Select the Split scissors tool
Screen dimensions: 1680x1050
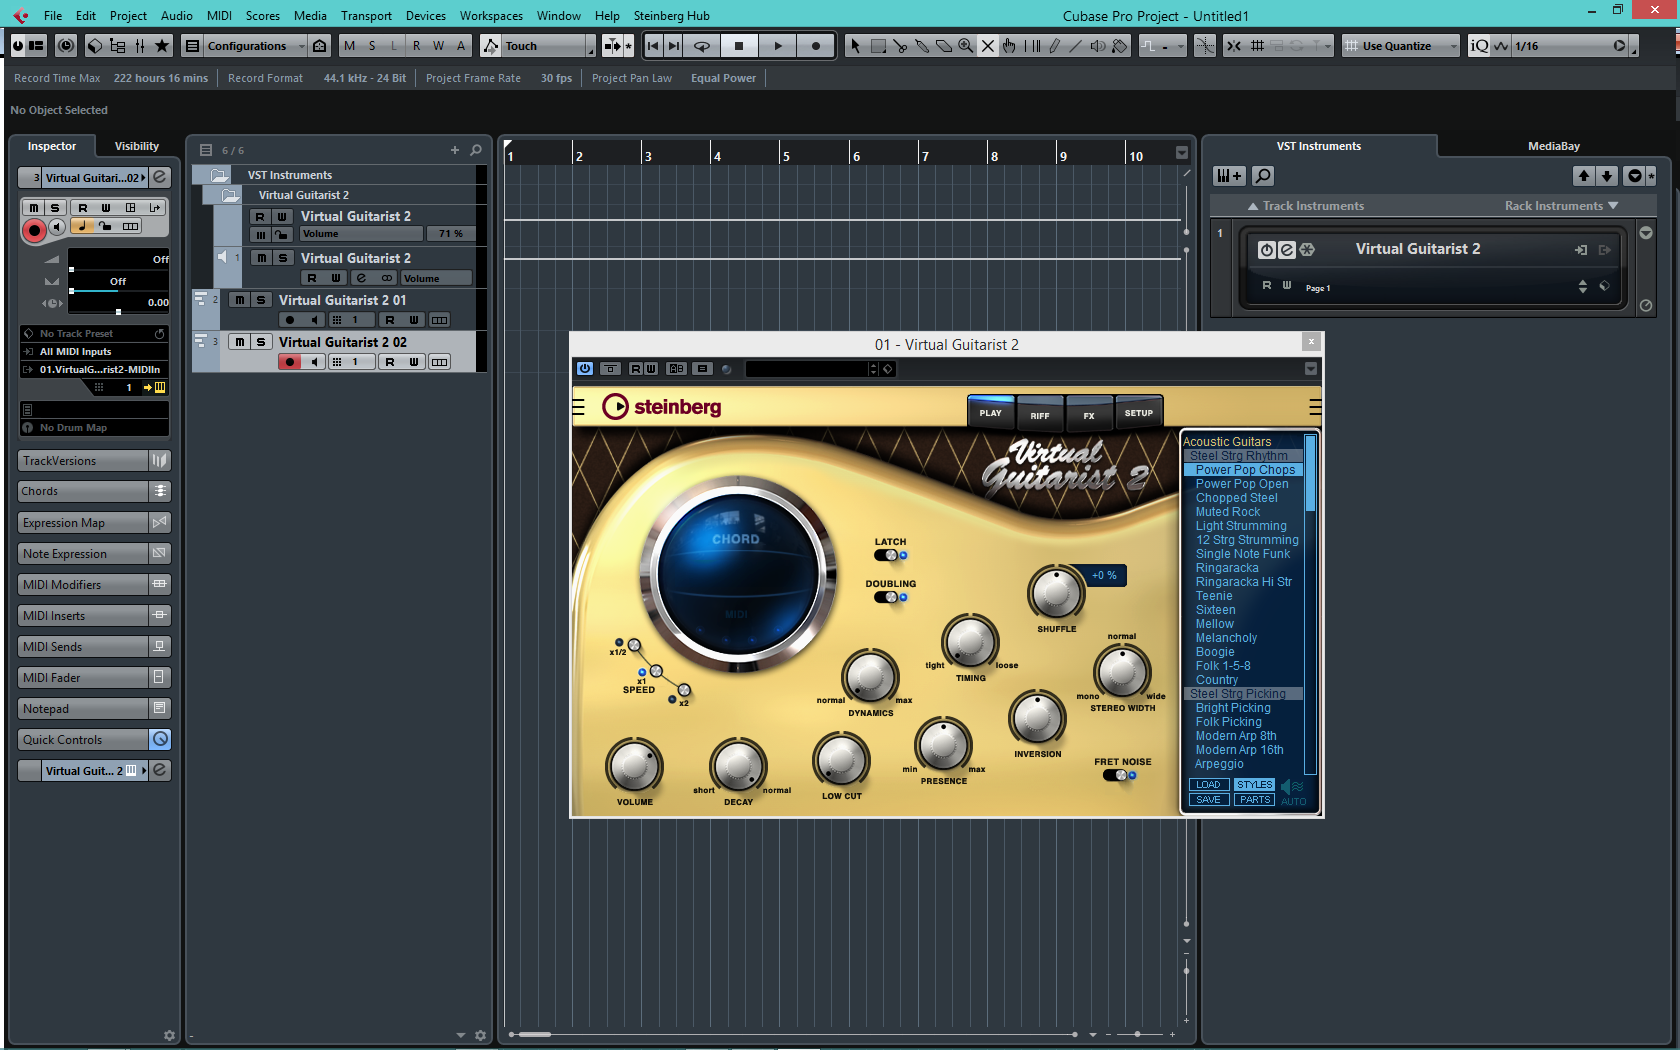pos(900,46)
